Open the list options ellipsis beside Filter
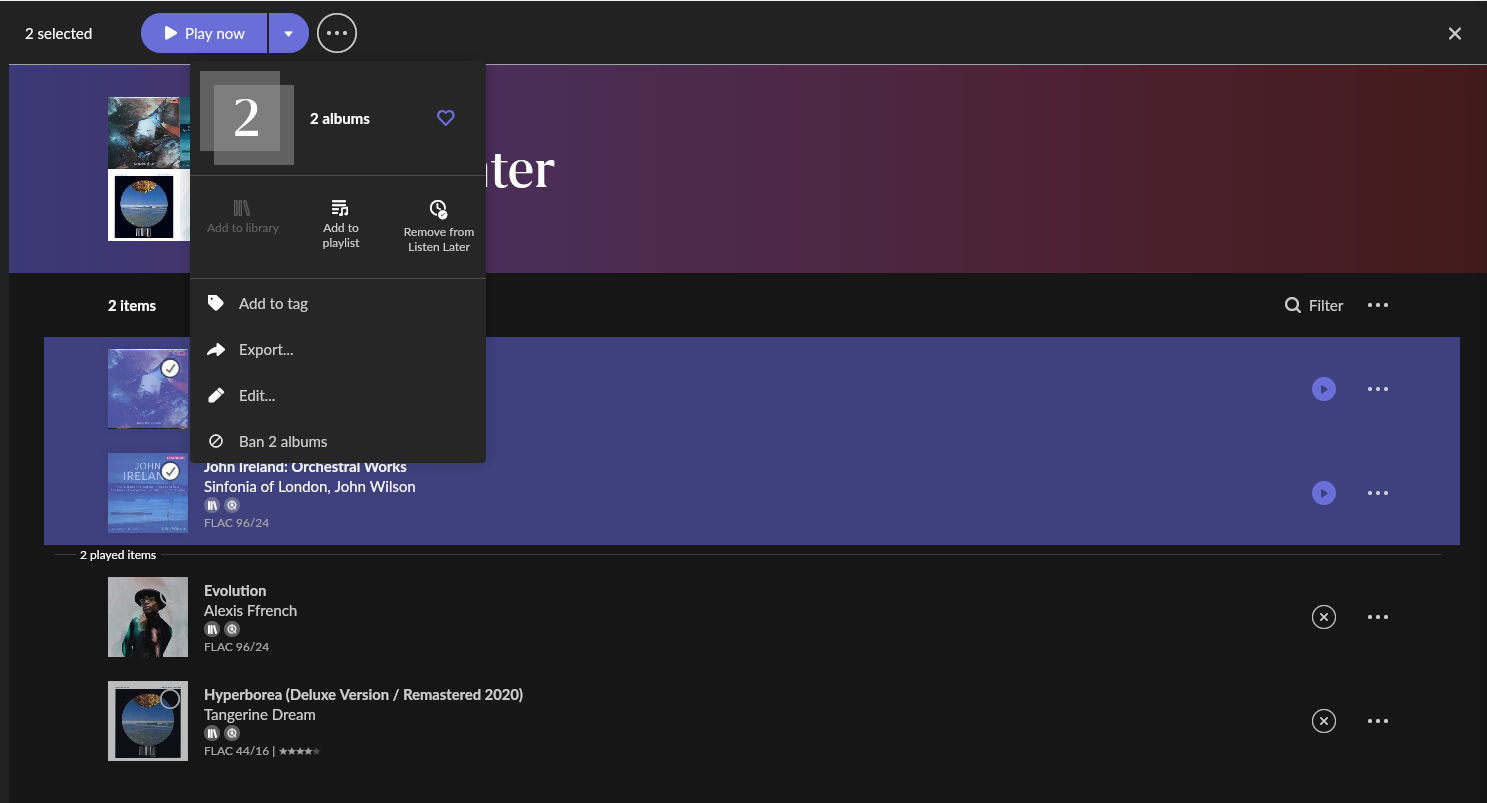This screenshot has width=1487, height=803. (x=1377, y=305)
